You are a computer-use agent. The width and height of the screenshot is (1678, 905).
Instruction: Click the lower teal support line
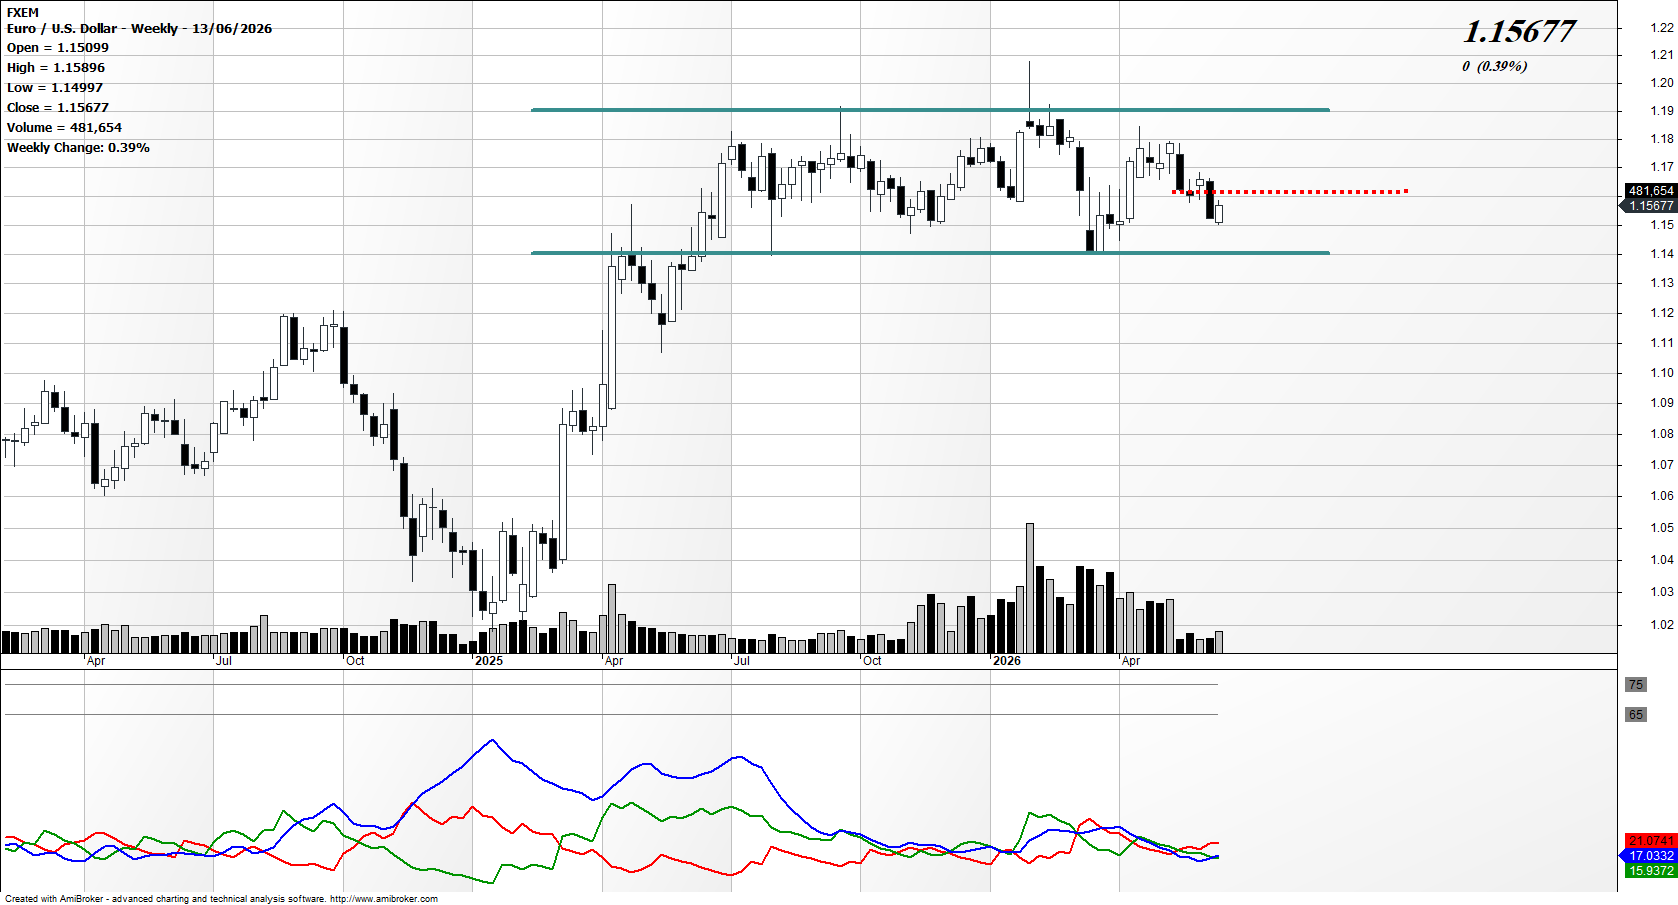[x=930, y=253]
